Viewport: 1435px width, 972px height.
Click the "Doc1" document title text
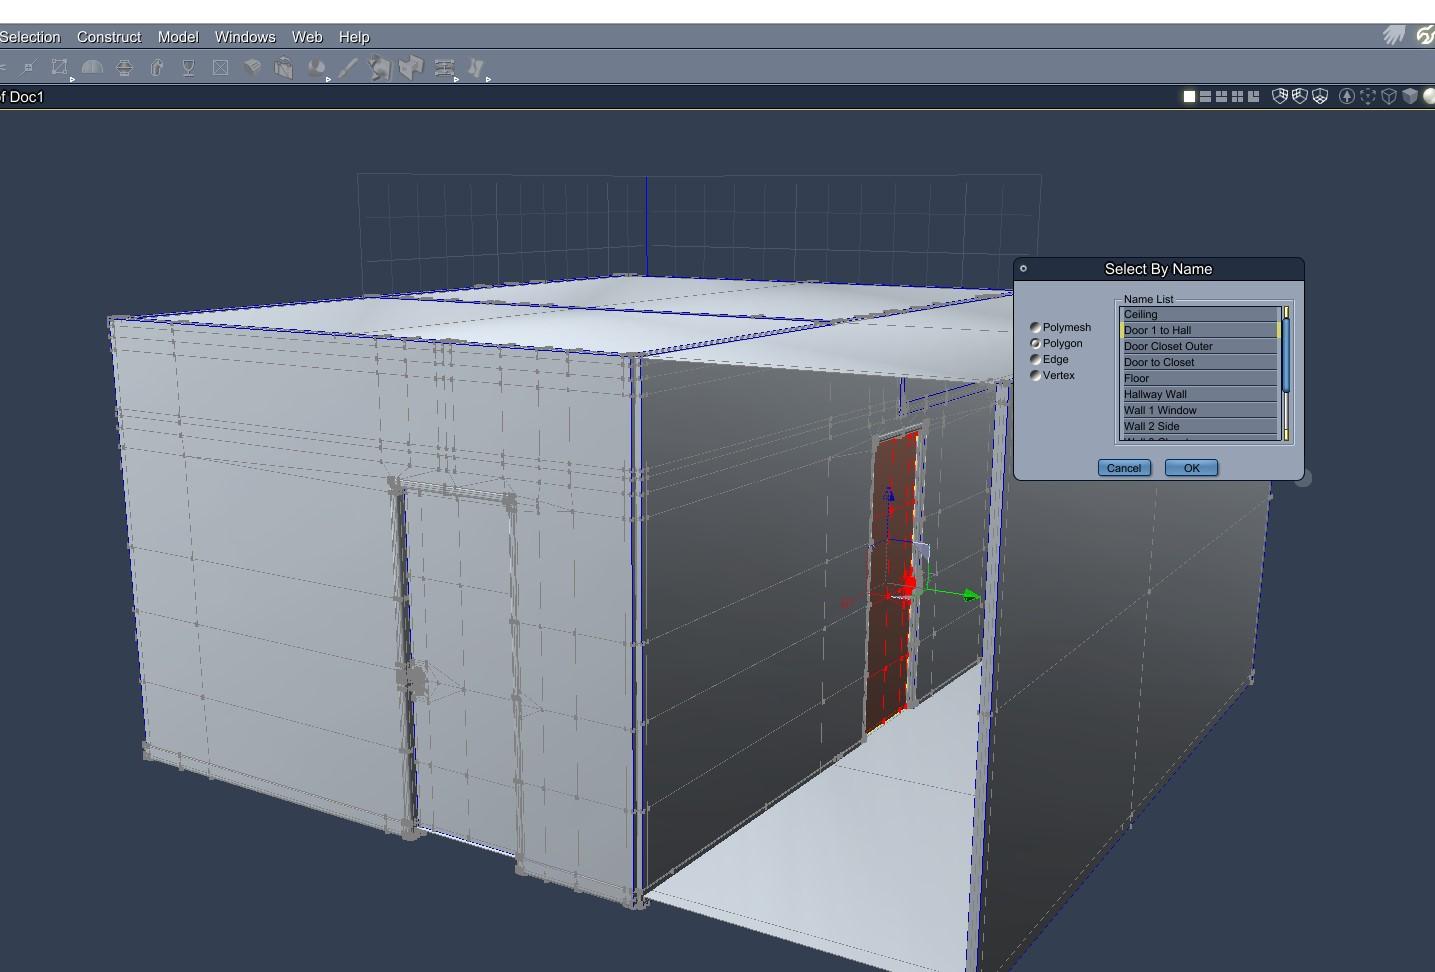tap(27, 97)
